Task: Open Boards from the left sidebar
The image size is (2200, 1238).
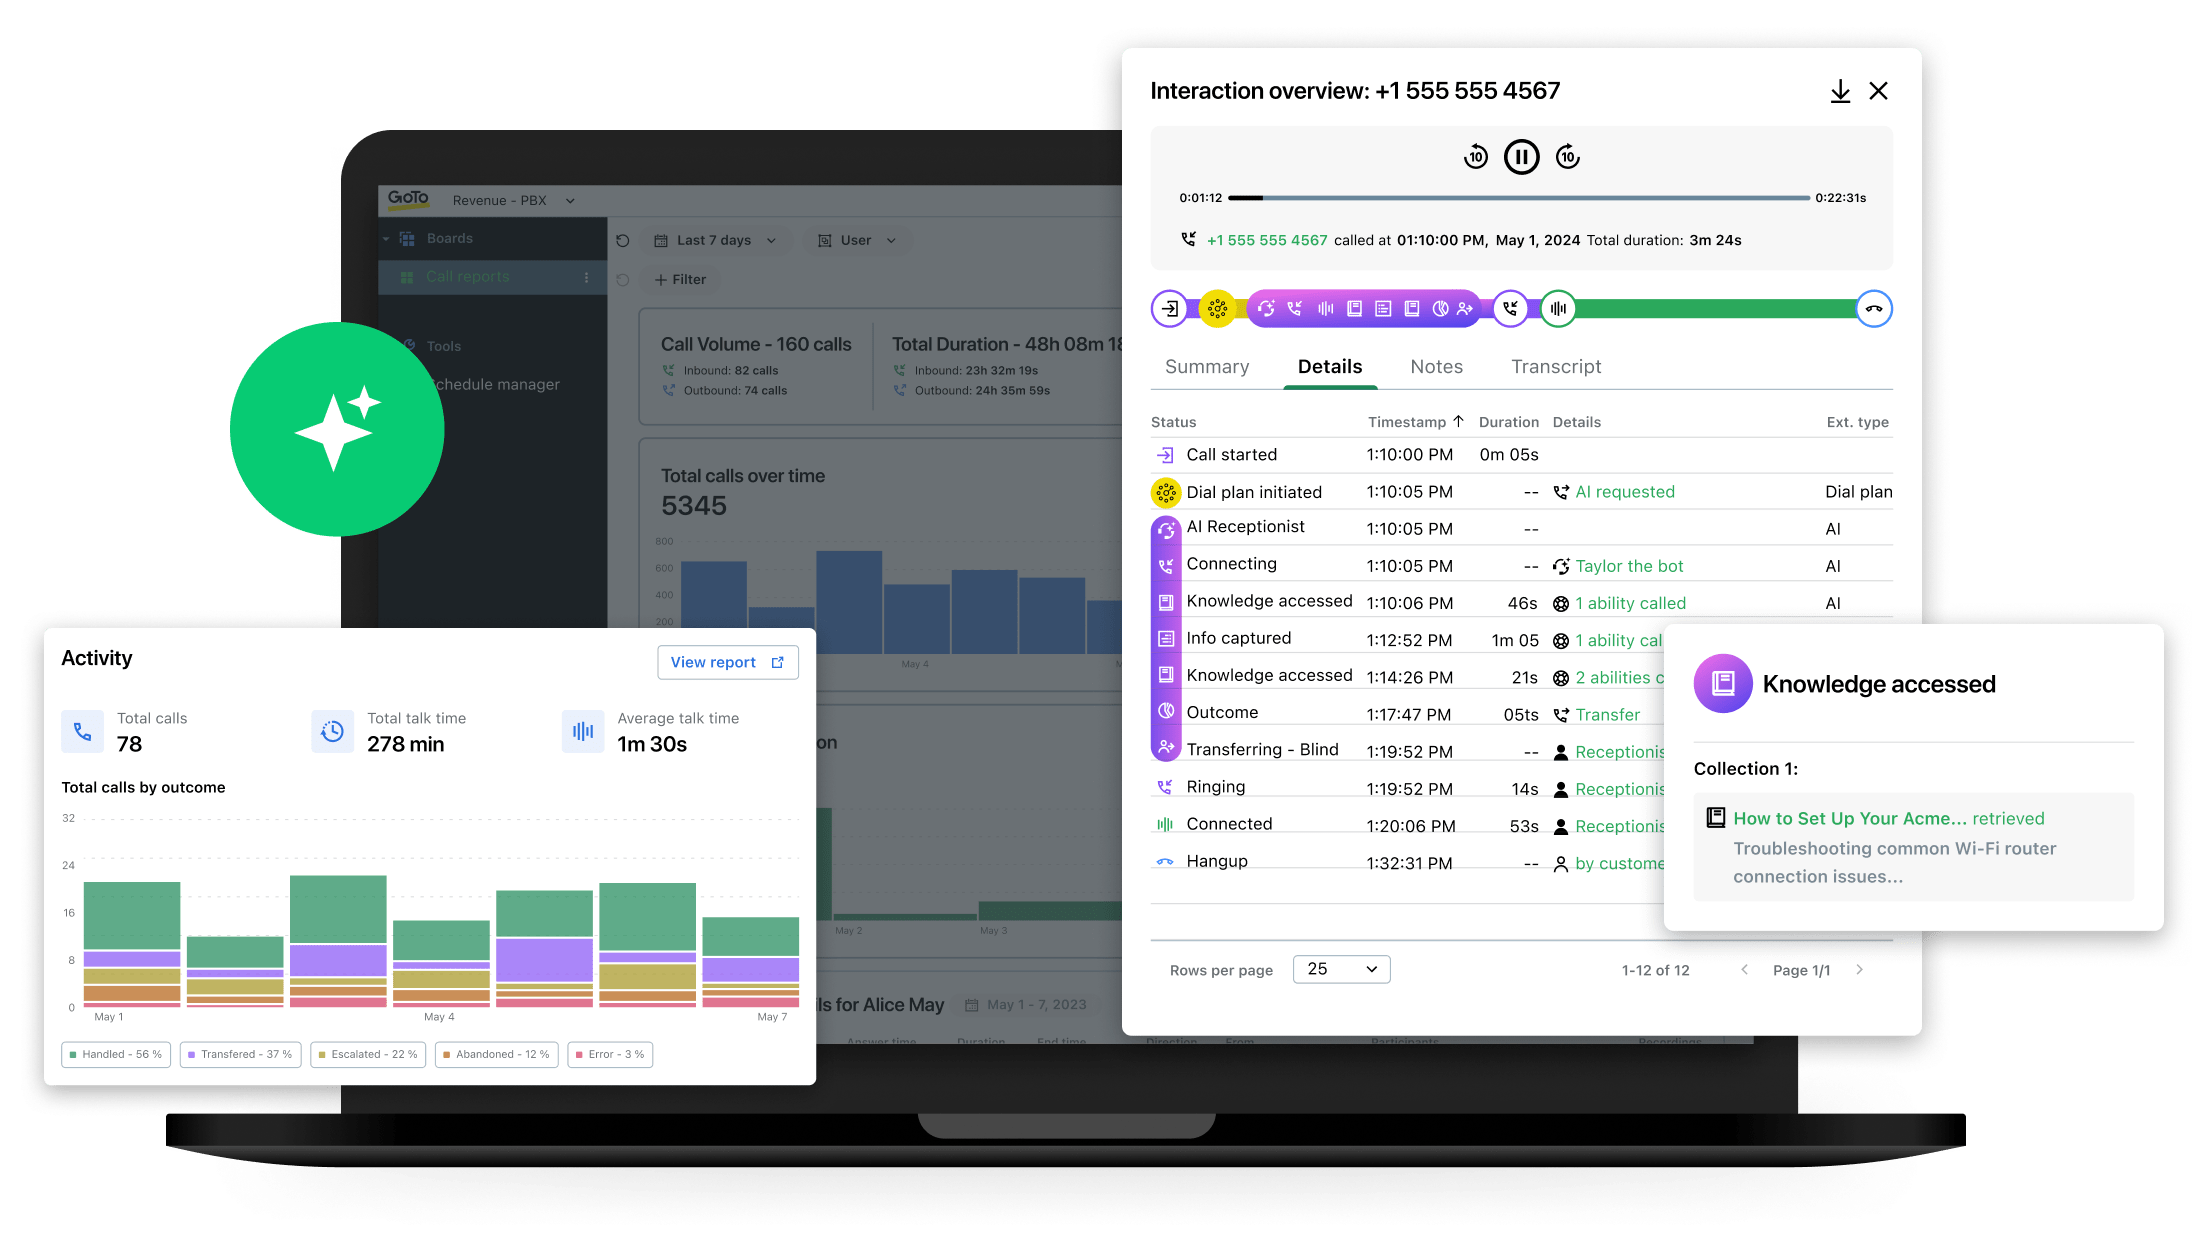Action: pos(450,238)
